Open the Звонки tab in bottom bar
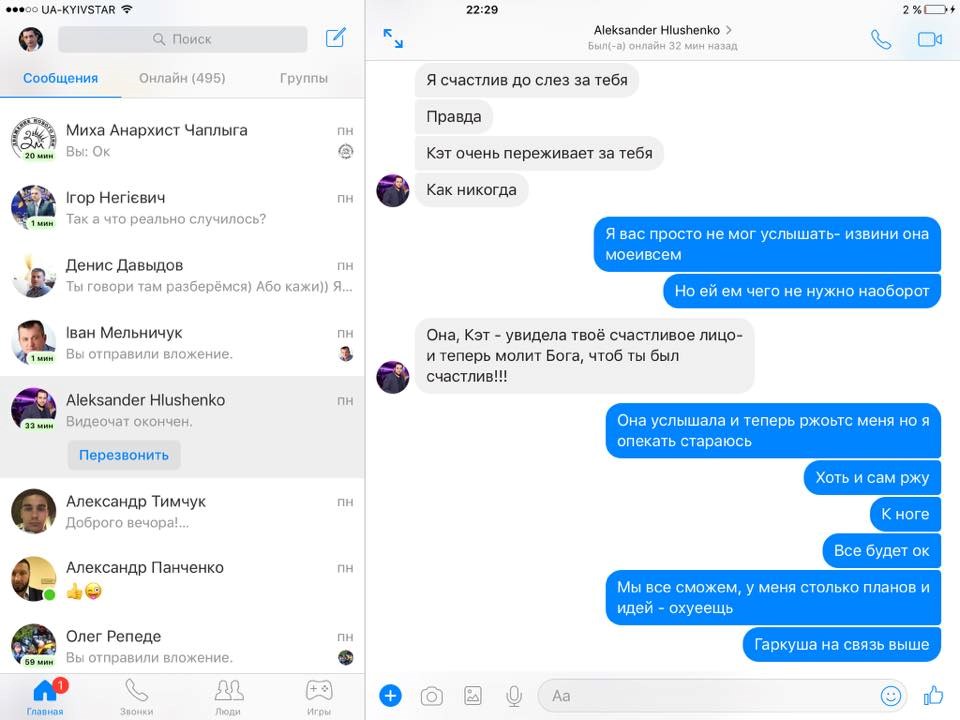 pyautogui.click(x=137, y=697)
